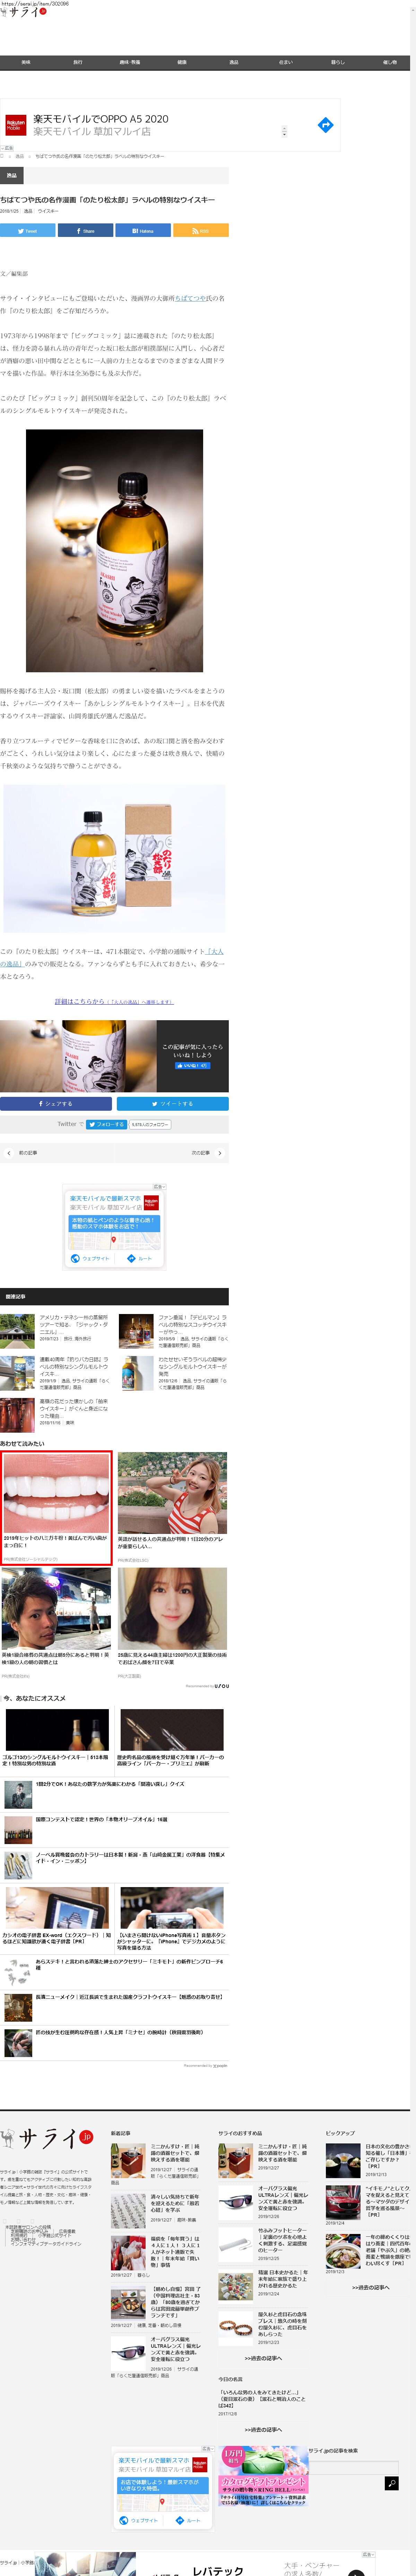Bookmark the article with the Hatena button
The height and width of the screenshot is (2576, 416).
click(x=143, y=231)
